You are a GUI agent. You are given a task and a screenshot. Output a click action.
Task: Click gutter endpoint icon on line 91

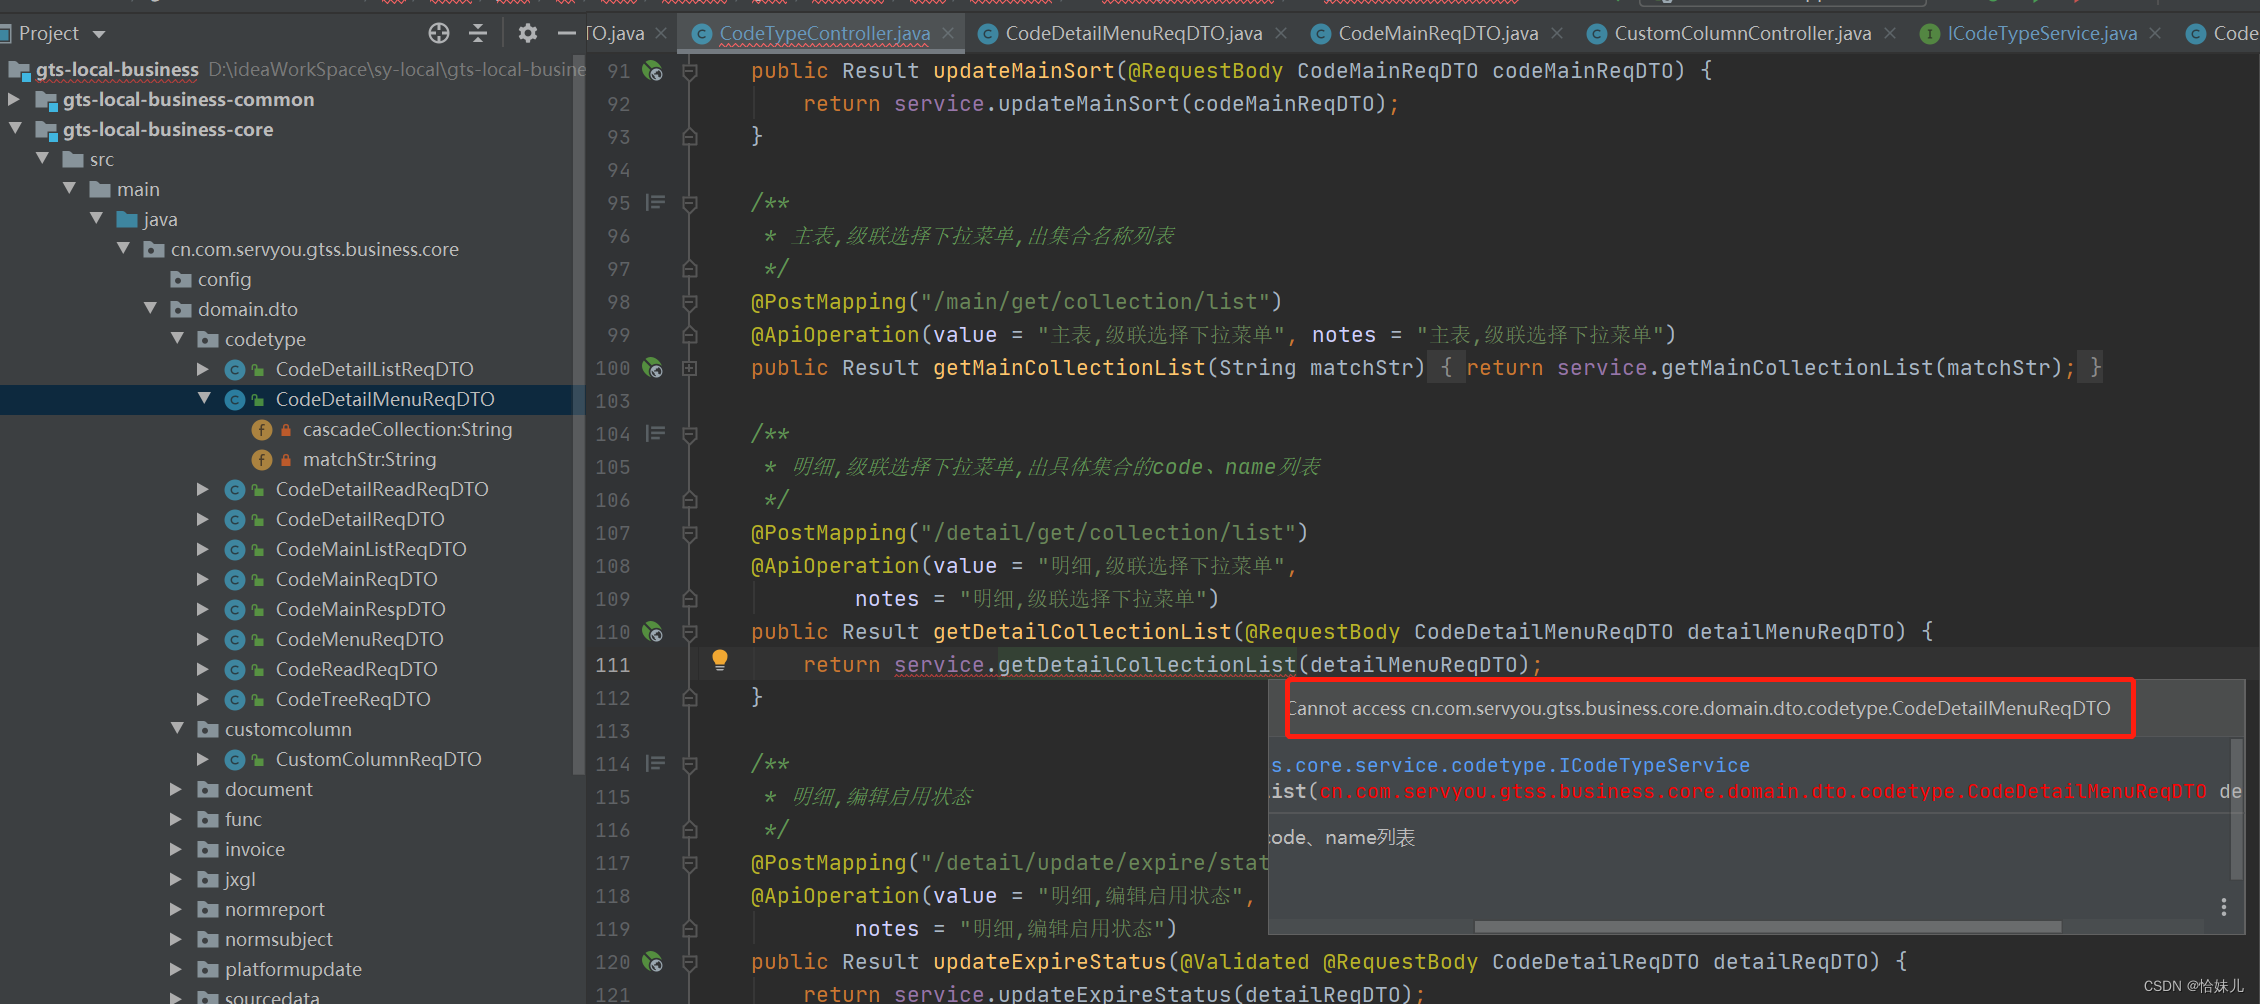[653, 71]
